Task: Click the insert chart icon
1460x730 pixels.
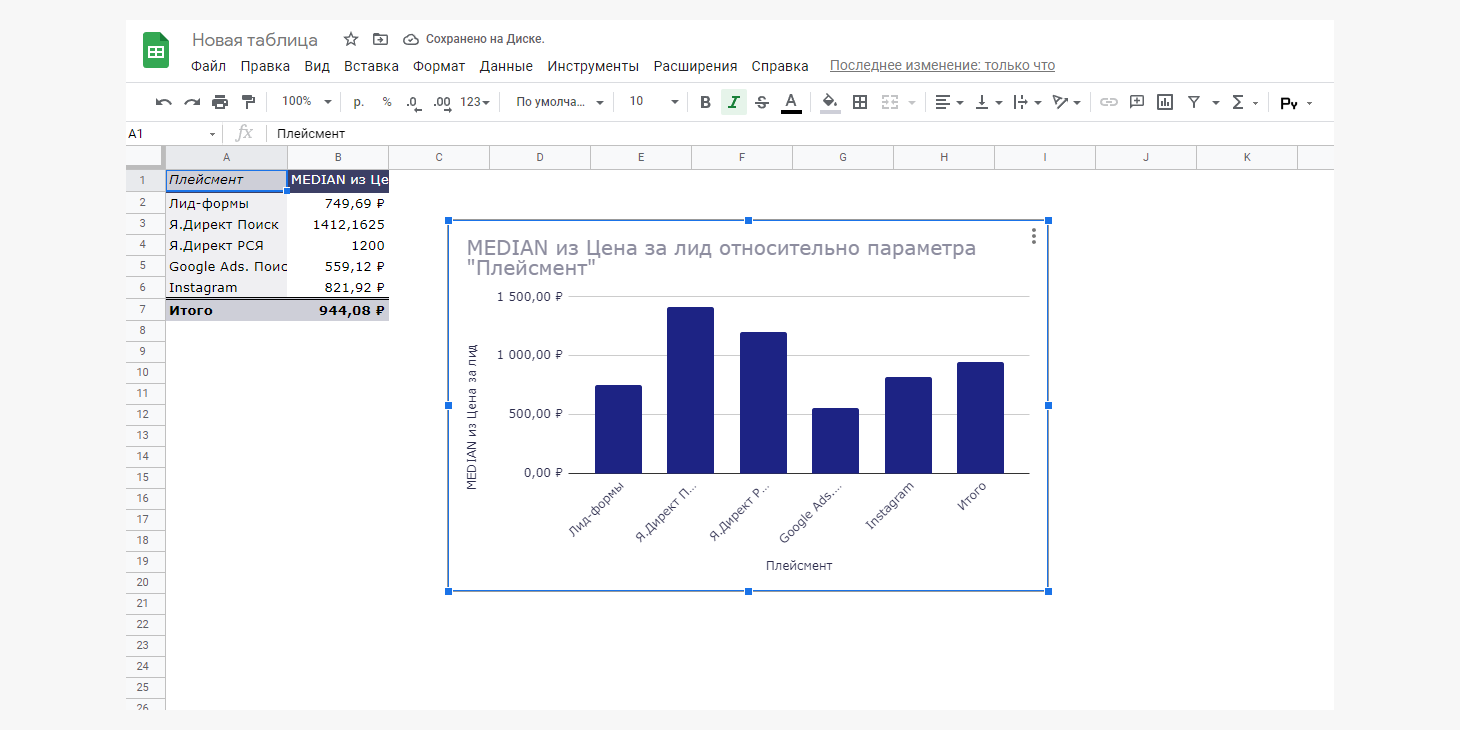Action: 1164,102
